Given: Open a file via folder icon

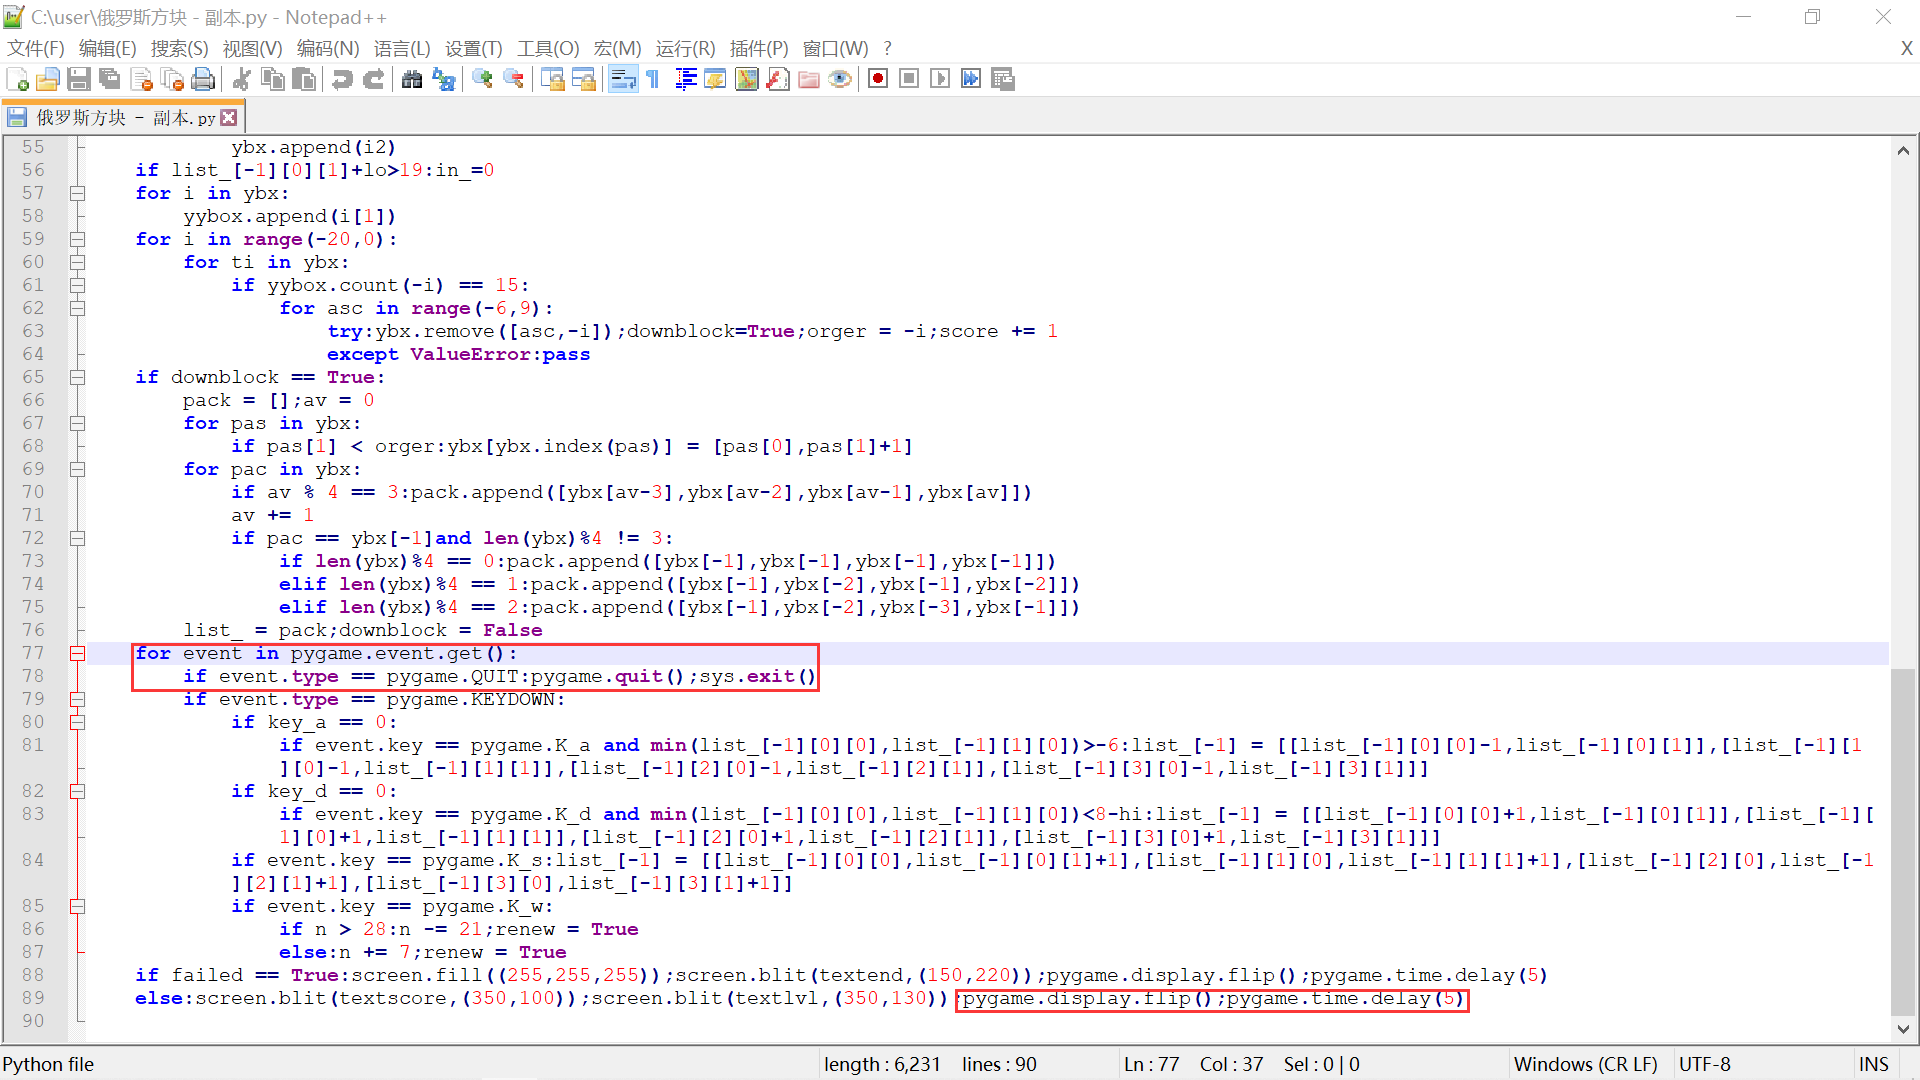Looking at the screenshot, I should (48, 79).
